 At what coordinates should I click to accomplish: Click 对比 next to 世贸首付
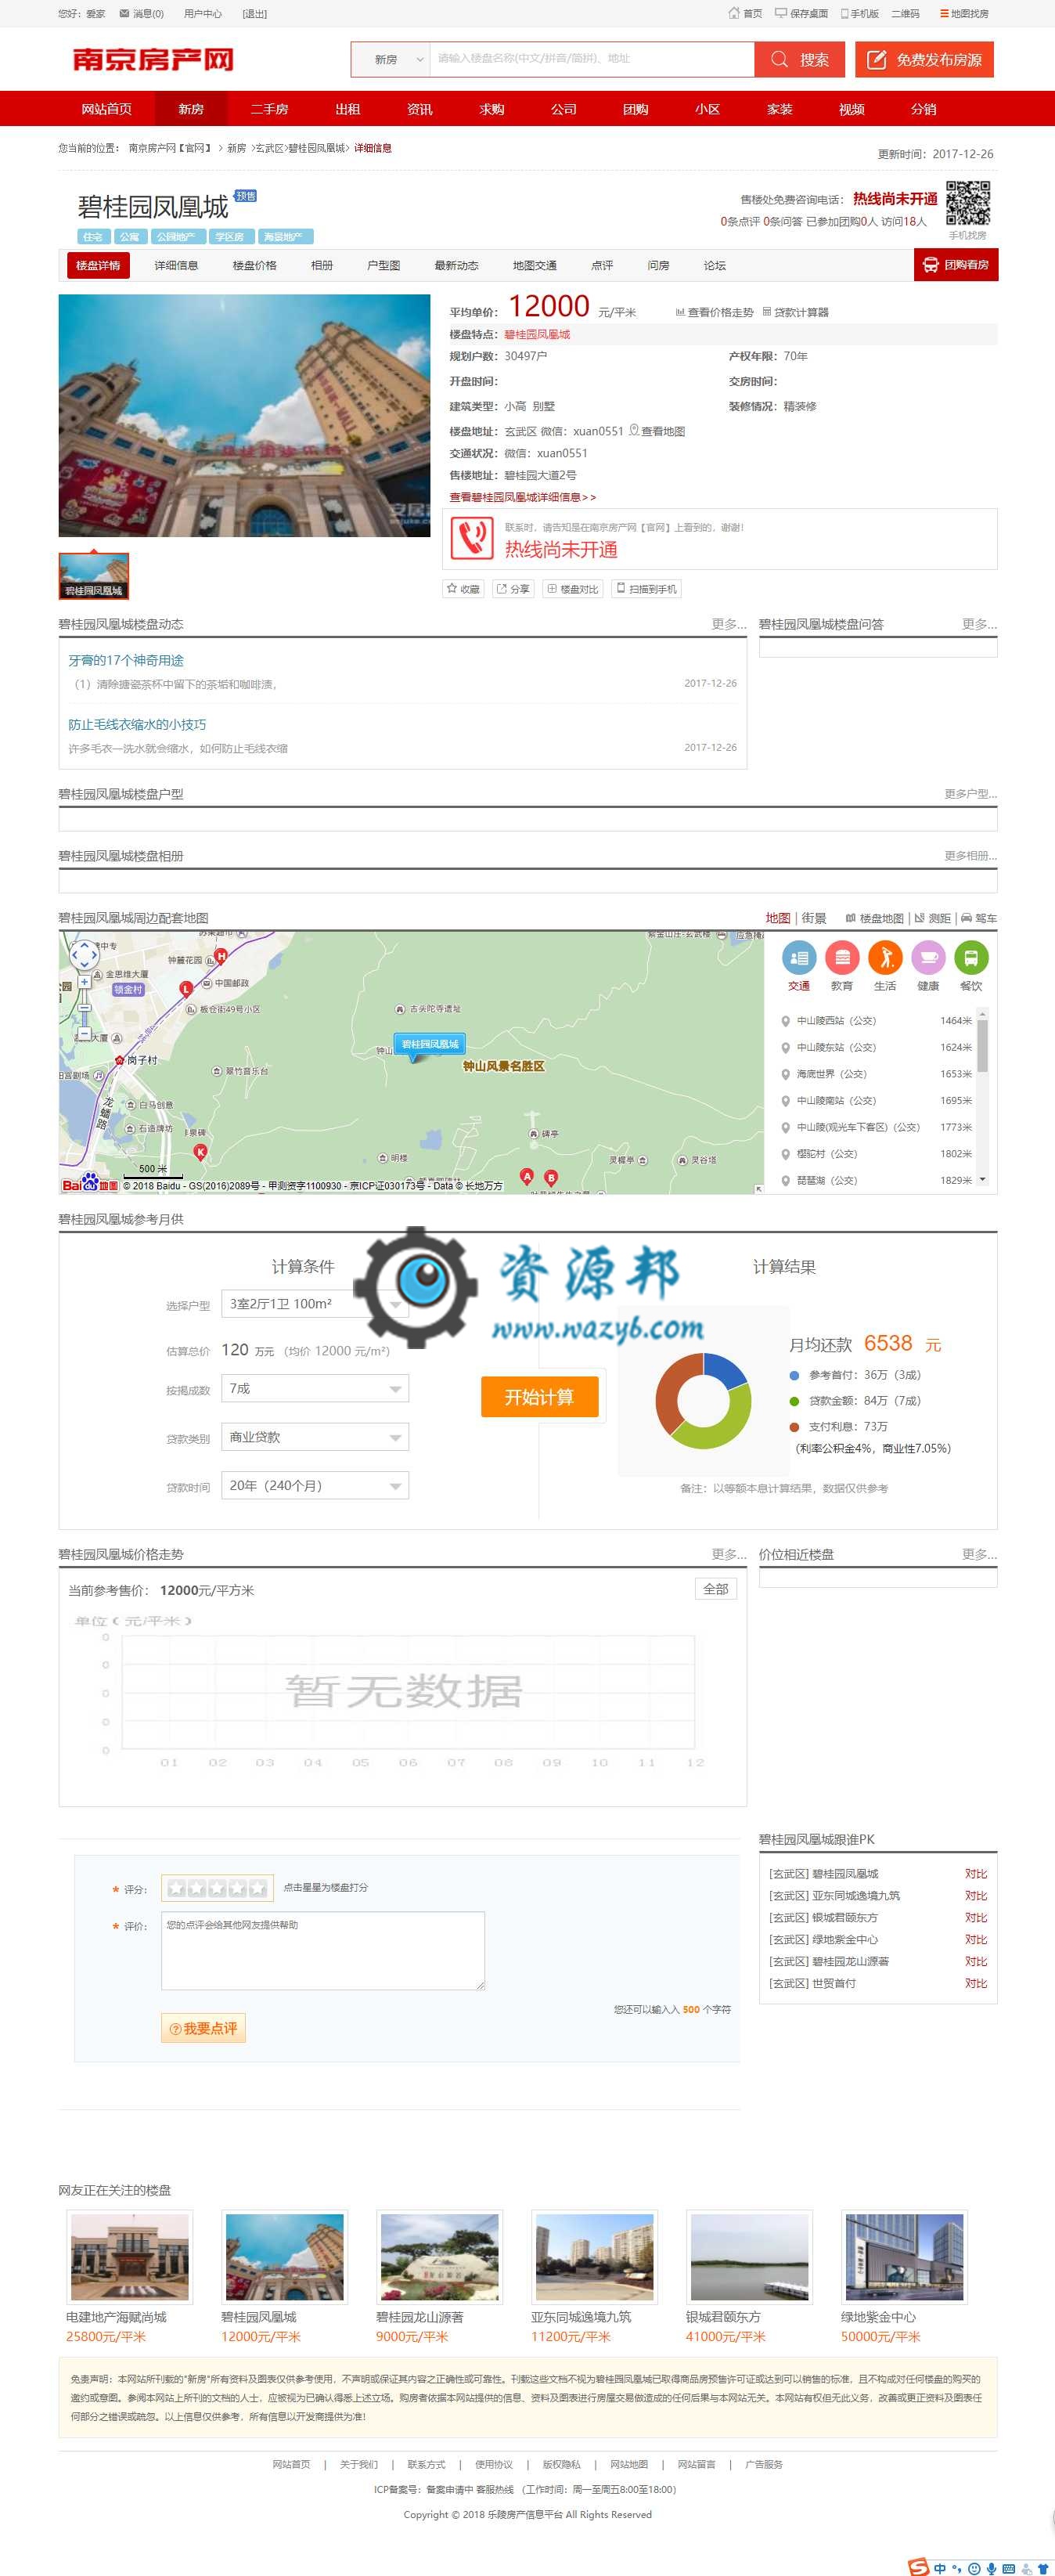click(x=976, y=1983)
